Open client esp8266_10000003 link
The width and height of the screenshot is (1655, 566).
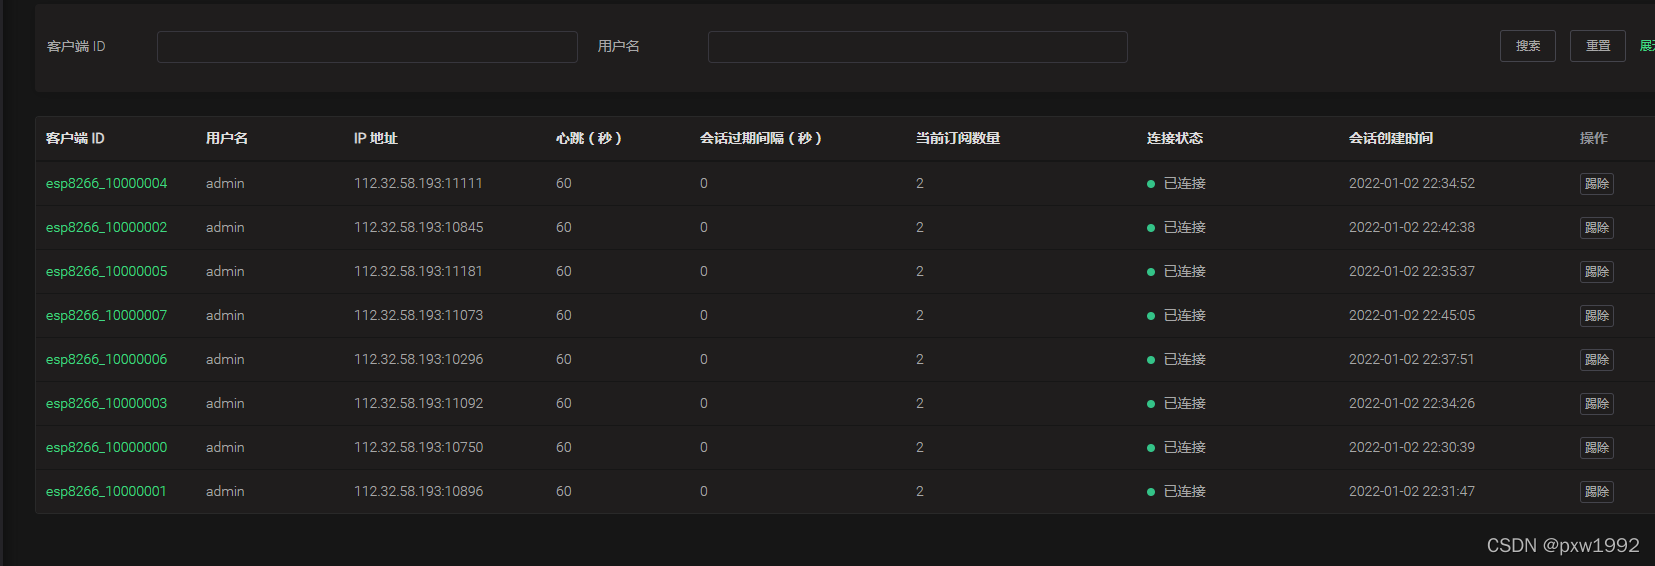pyautogui.click(x=106, y=403)
